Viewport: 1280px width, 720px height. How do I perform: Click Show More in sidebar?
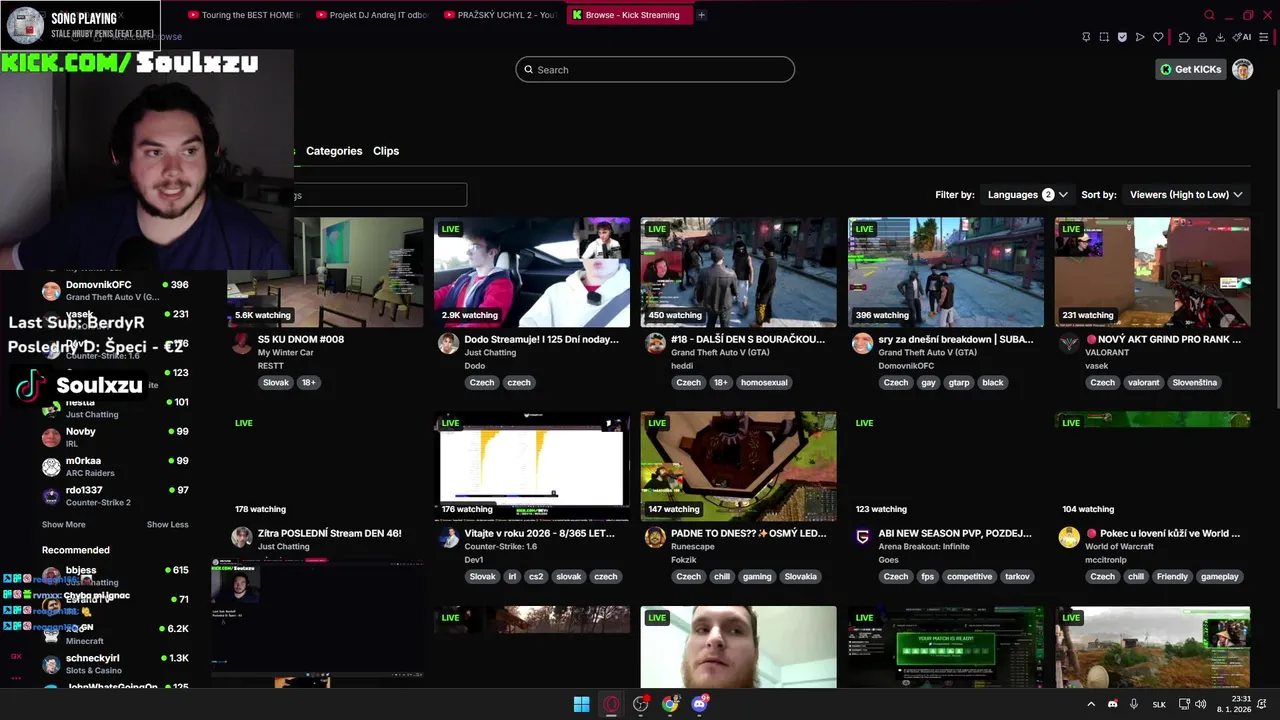(x=64, y=524)
